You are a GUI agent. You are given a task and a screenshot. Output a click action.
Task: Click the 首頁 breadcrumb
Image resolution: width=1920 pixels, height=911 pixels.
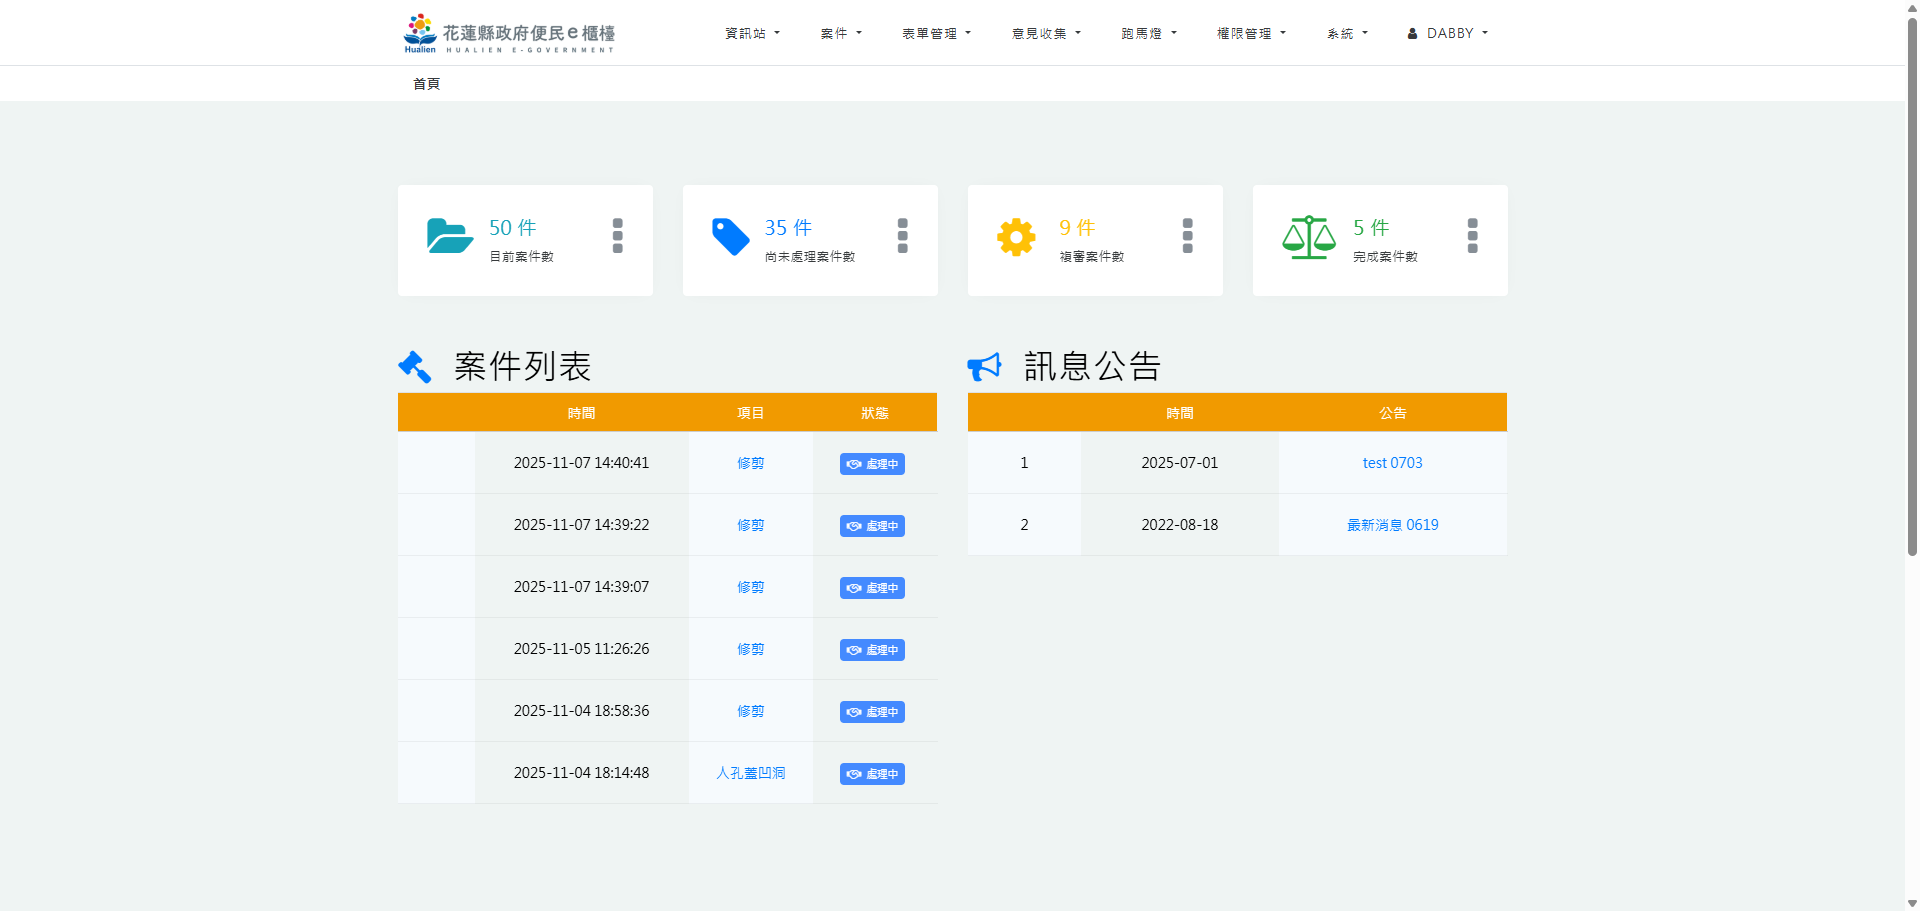[x=426, y=84]
